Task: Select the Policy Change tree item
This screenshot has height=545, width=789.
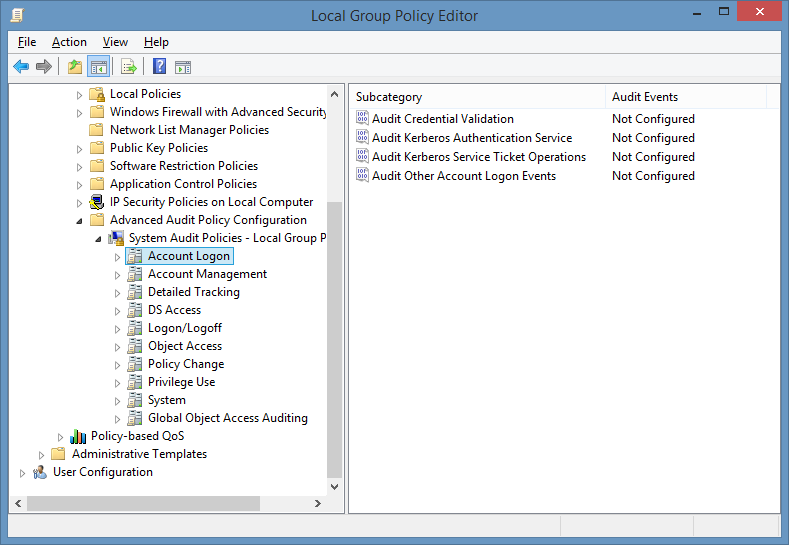Action: (186, 364)
